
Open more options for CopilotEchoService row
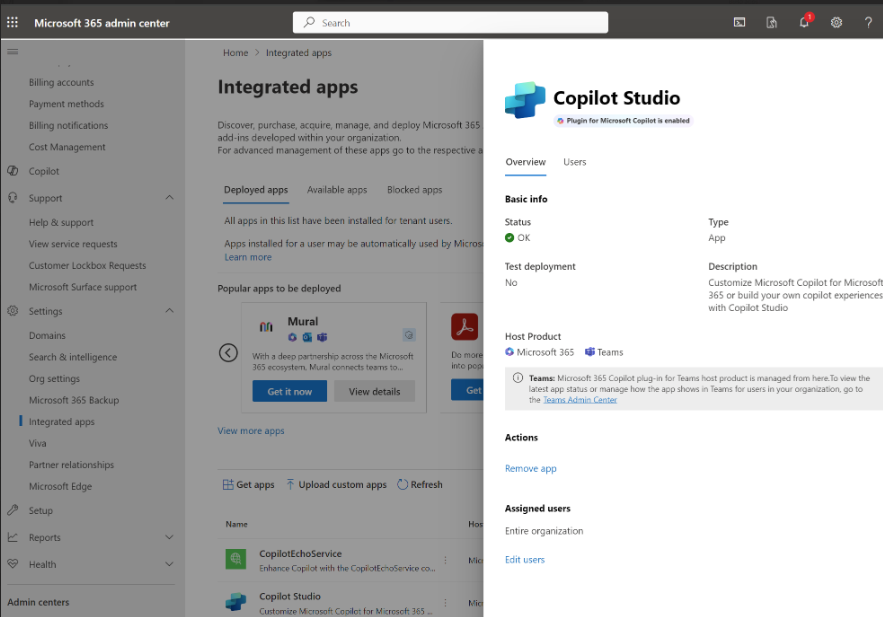pyautogui.click(x=445, y=560)
